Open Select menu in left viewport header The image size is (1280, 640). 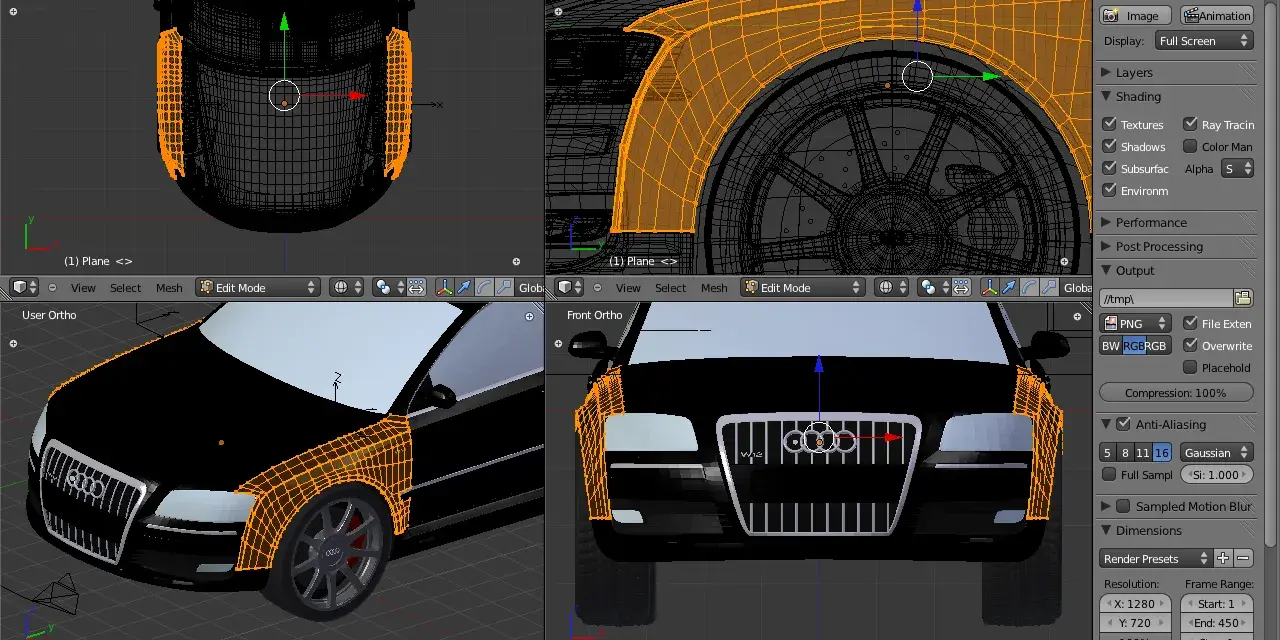coord(125,287)
